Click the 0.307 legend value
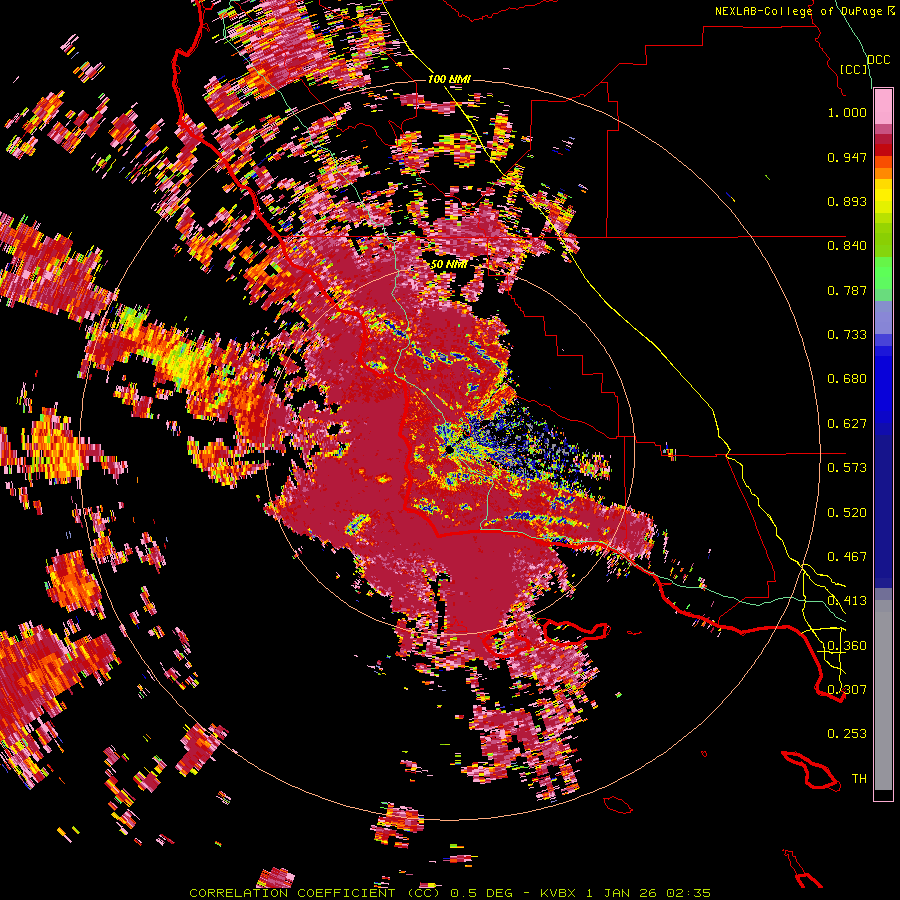 (847, 690)
